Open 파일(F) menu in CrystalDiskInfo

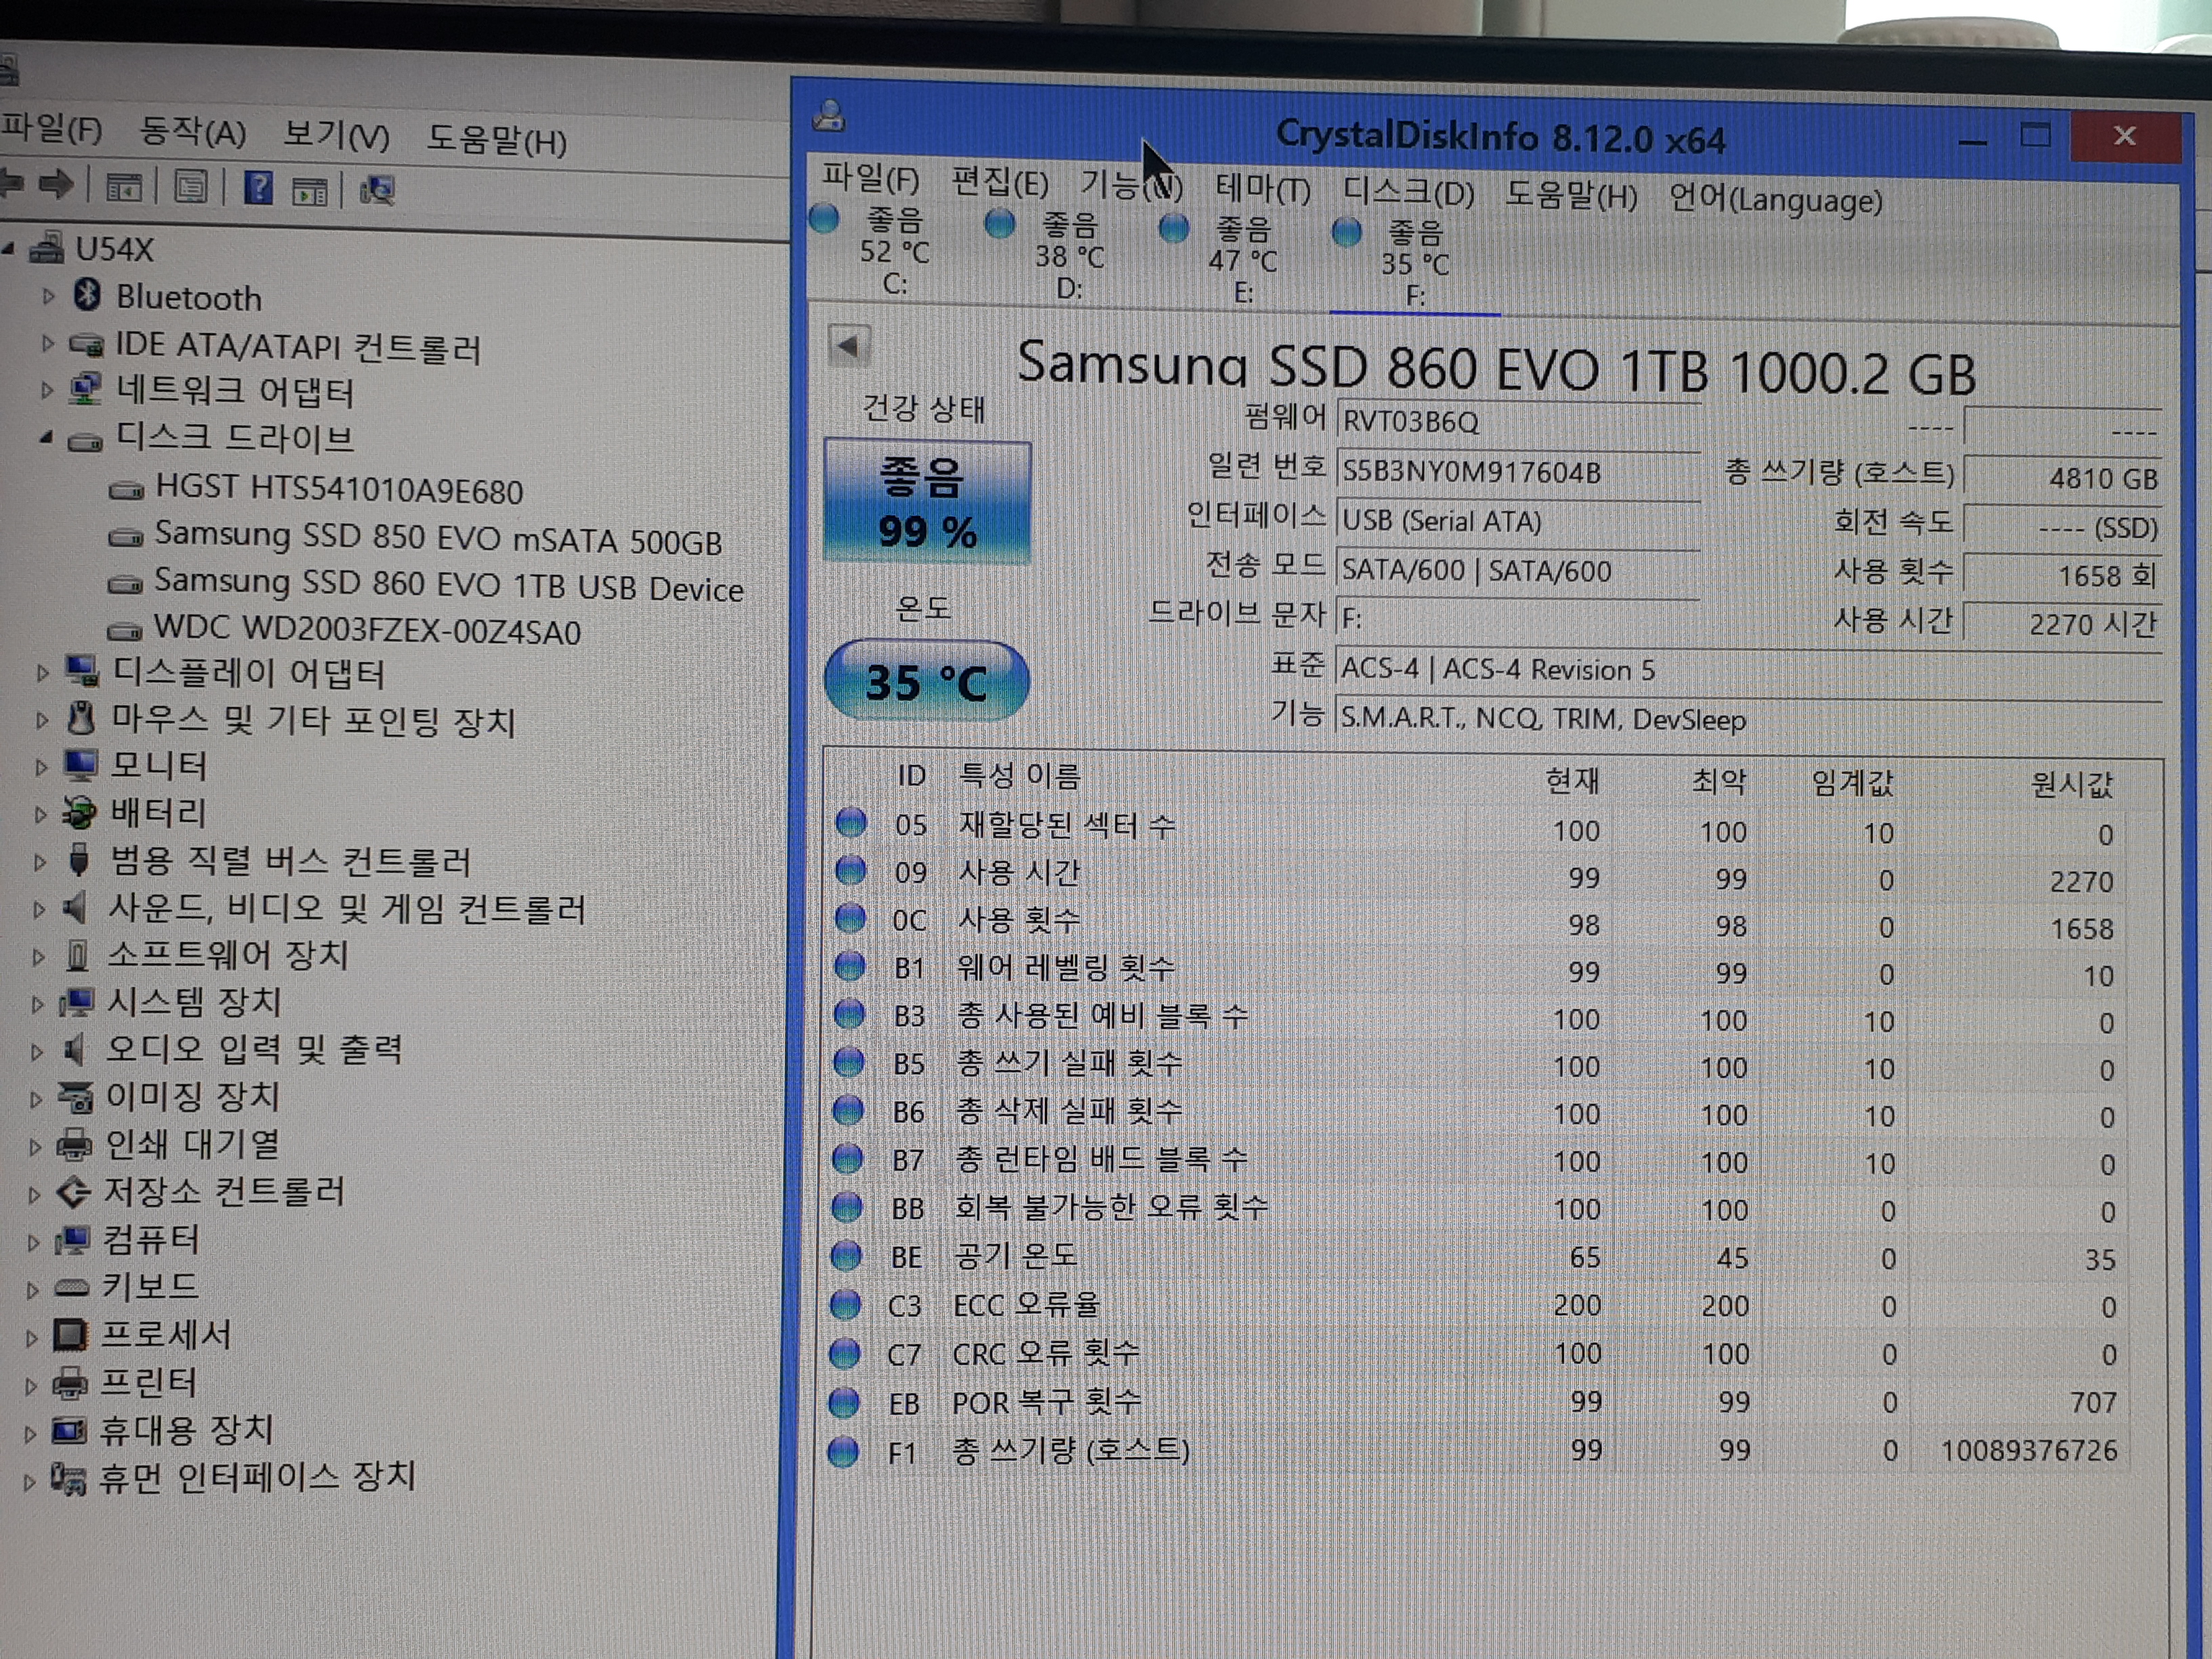870,179
